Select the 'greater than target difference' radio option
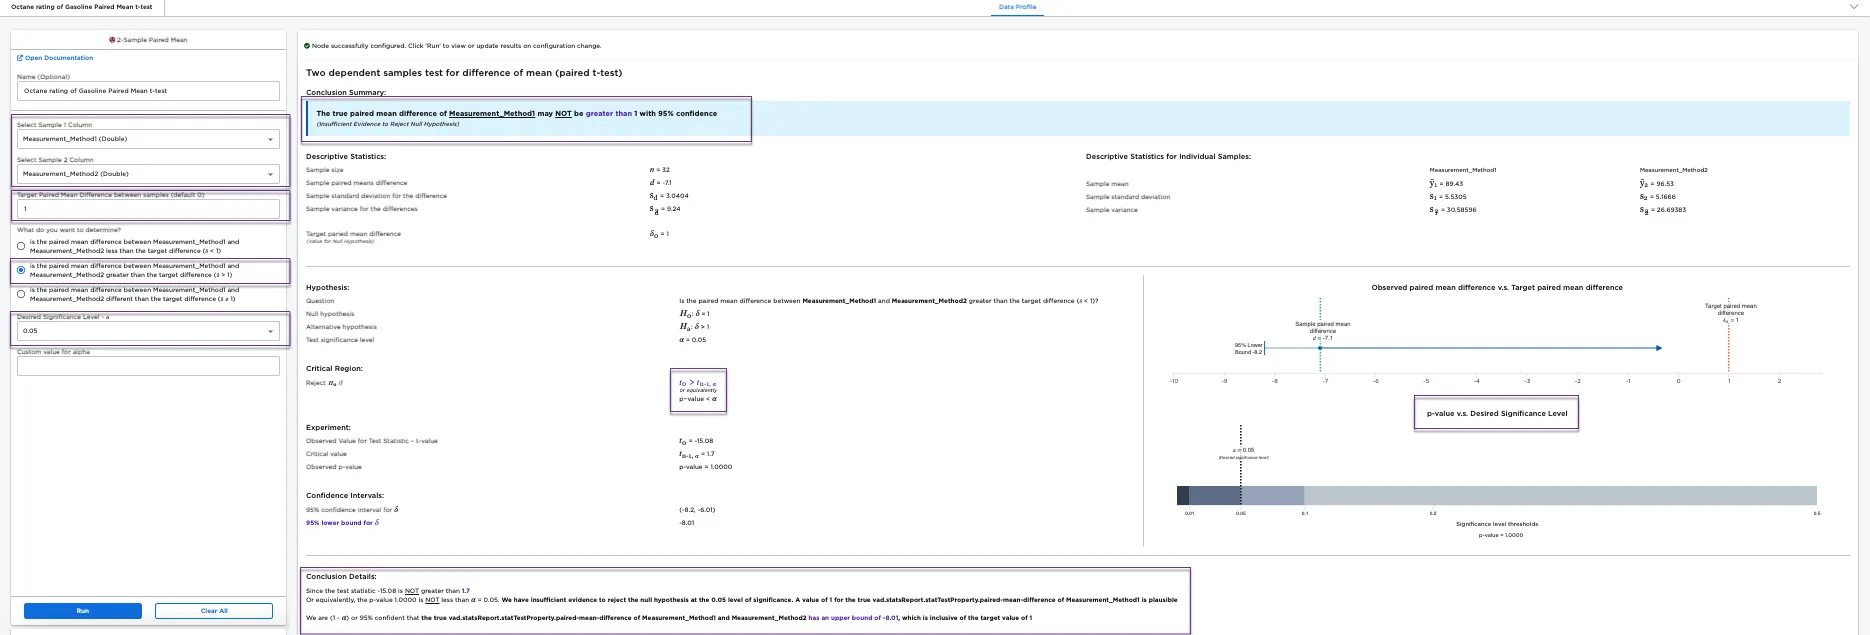Screen dimensions: 1870x635 coord(21,270)
